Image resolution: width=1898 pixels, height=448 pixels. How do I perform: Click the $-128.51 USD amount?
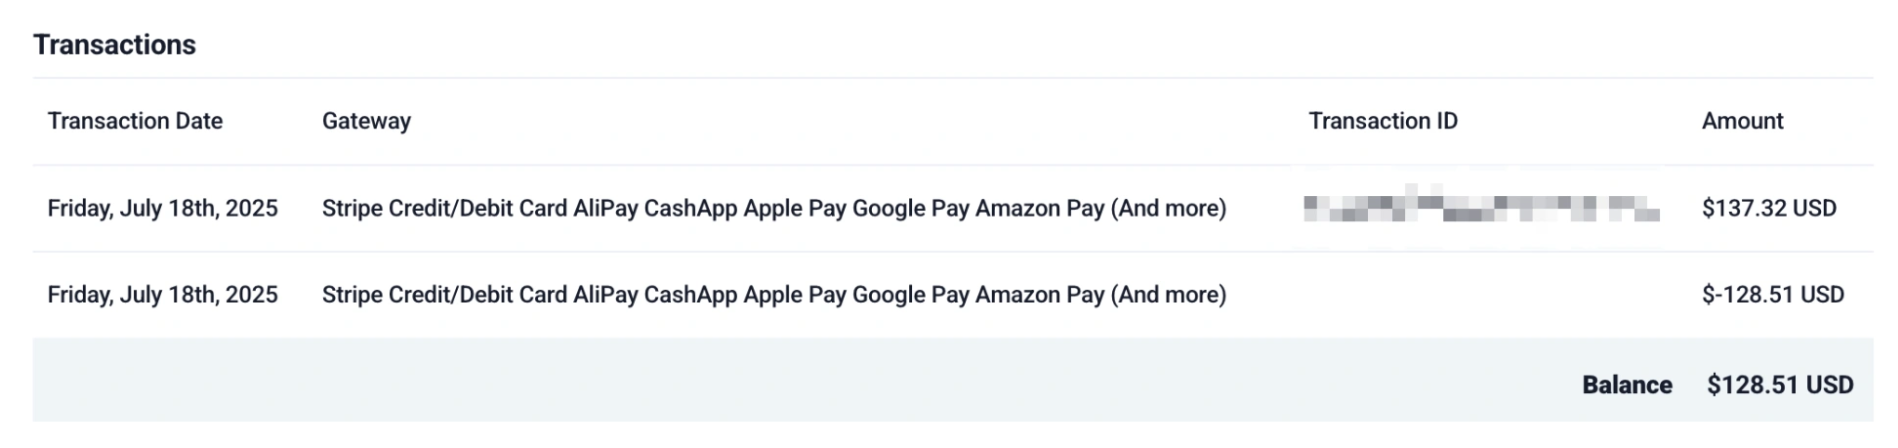[1773, 294]
